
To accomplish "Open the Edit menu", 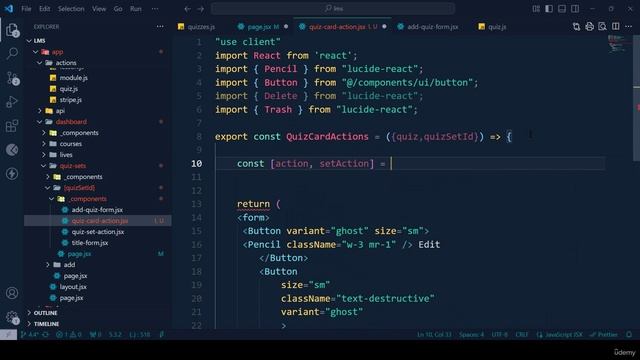I will 44,9.
